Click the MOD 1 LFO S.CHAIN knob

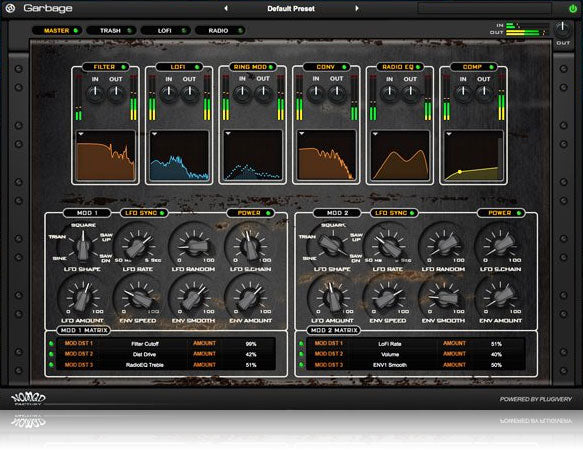click(250, 246)
